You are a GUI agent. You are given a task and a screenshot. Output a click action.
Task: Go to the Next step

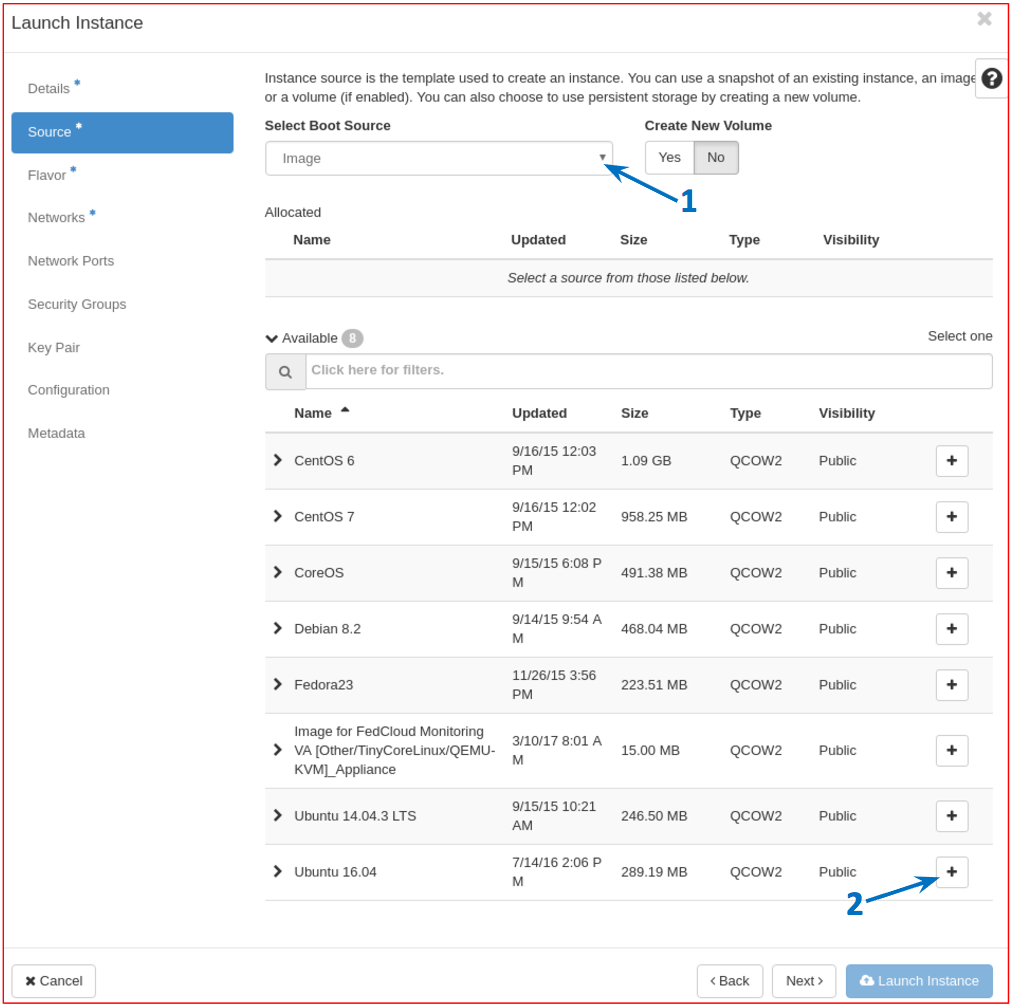coord(803,981)
